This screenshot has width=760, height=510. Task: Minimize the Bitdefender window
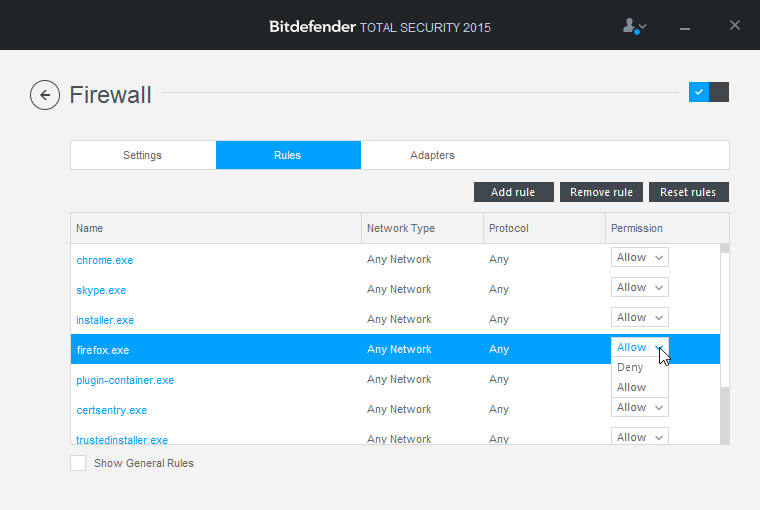pyautogui.click(x=684, y=29)
